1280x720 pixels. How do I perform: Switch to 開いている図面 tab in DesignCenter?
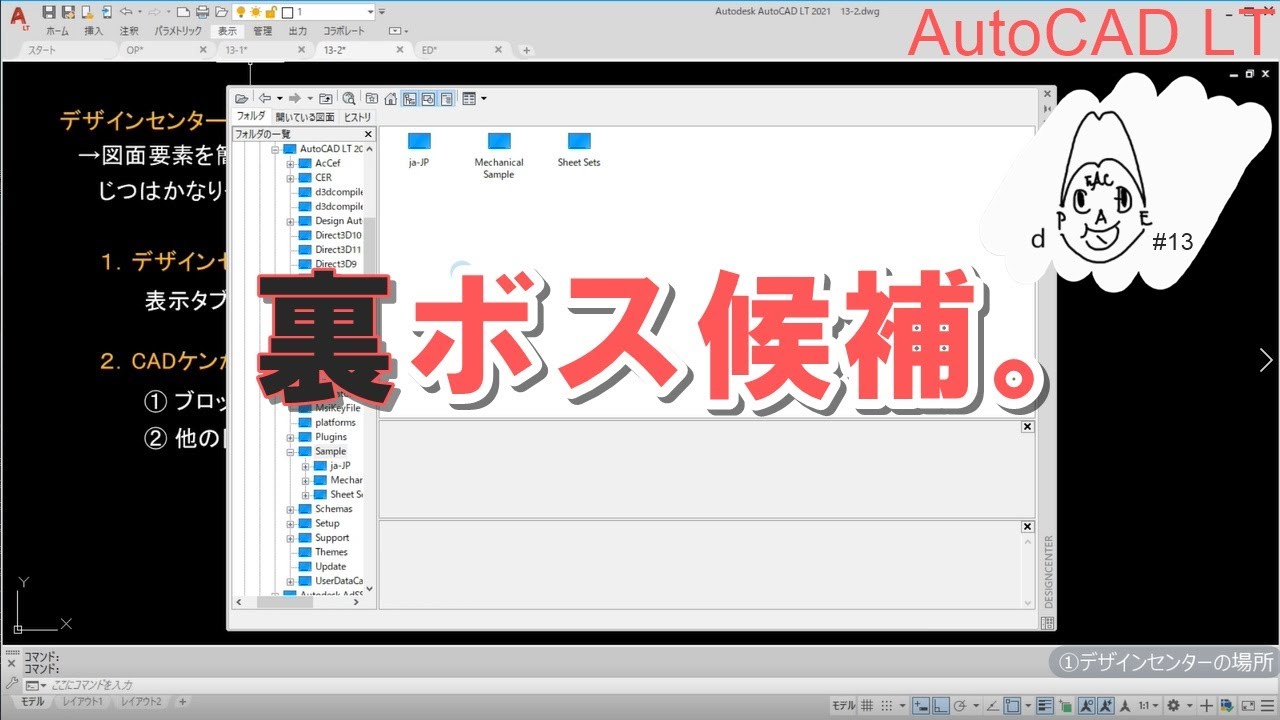(x=305, y=117)
